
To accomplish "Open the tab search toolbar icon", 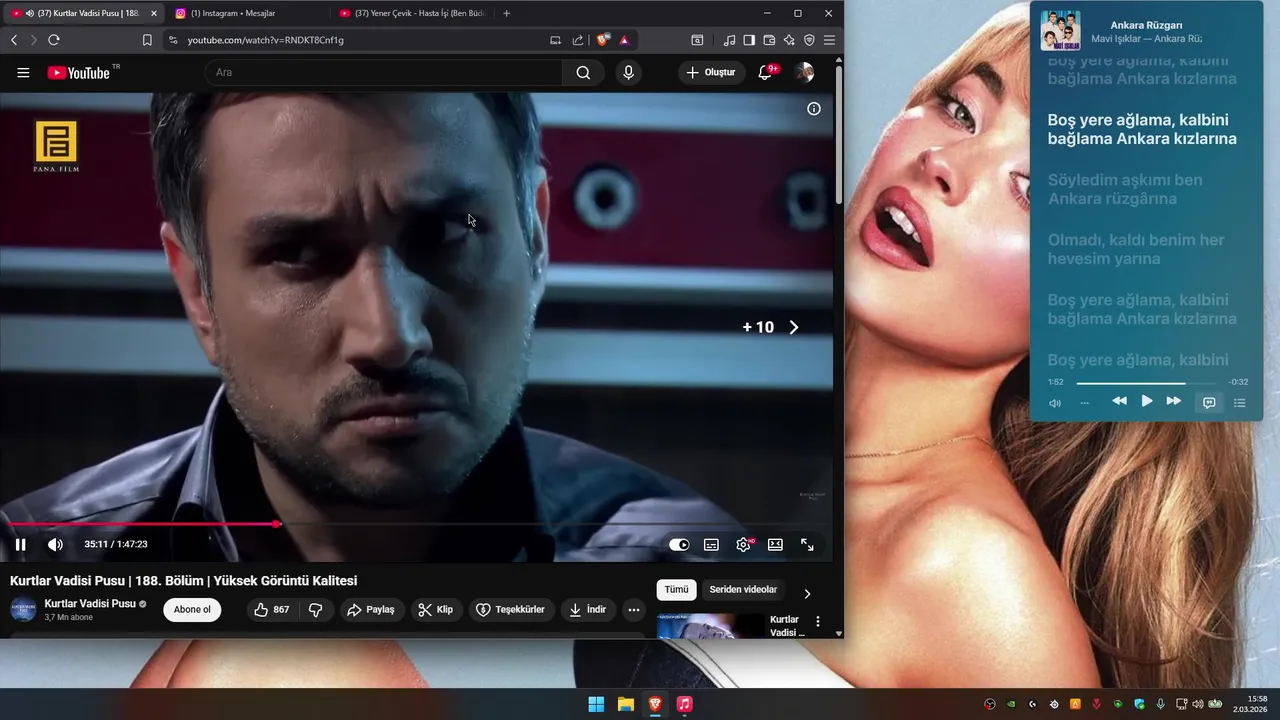I will (x=697, y=40).
